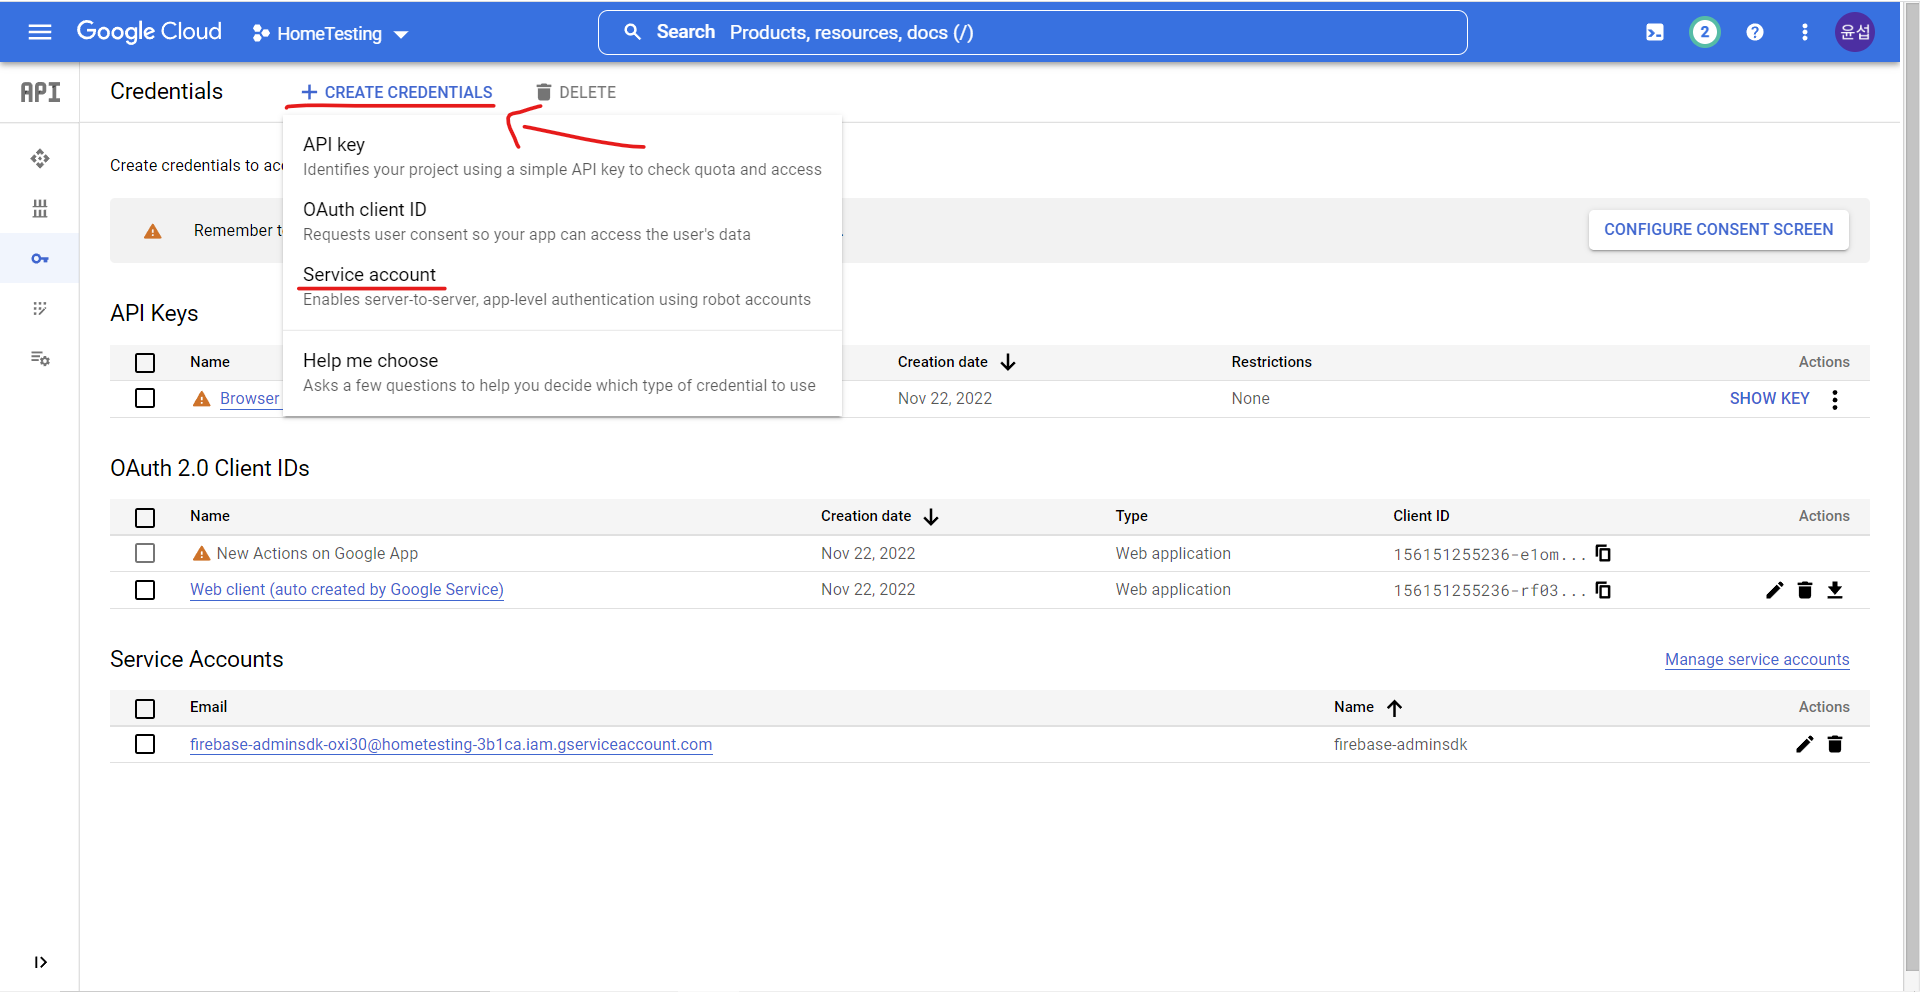Click CONFIGURE CONSENT SCREEN button
This screenshot has width=1920, height=992.
[x=1718, y=229]
